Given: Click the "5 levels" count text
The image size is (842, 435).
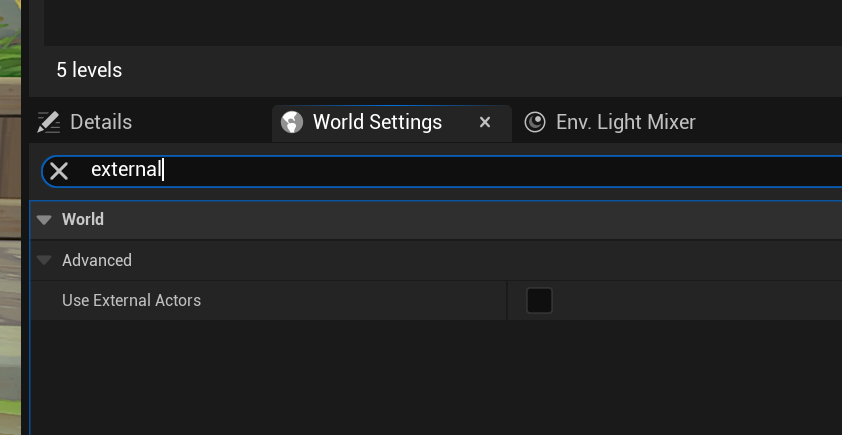Looking at the screenshot, I should pos(89,71).
